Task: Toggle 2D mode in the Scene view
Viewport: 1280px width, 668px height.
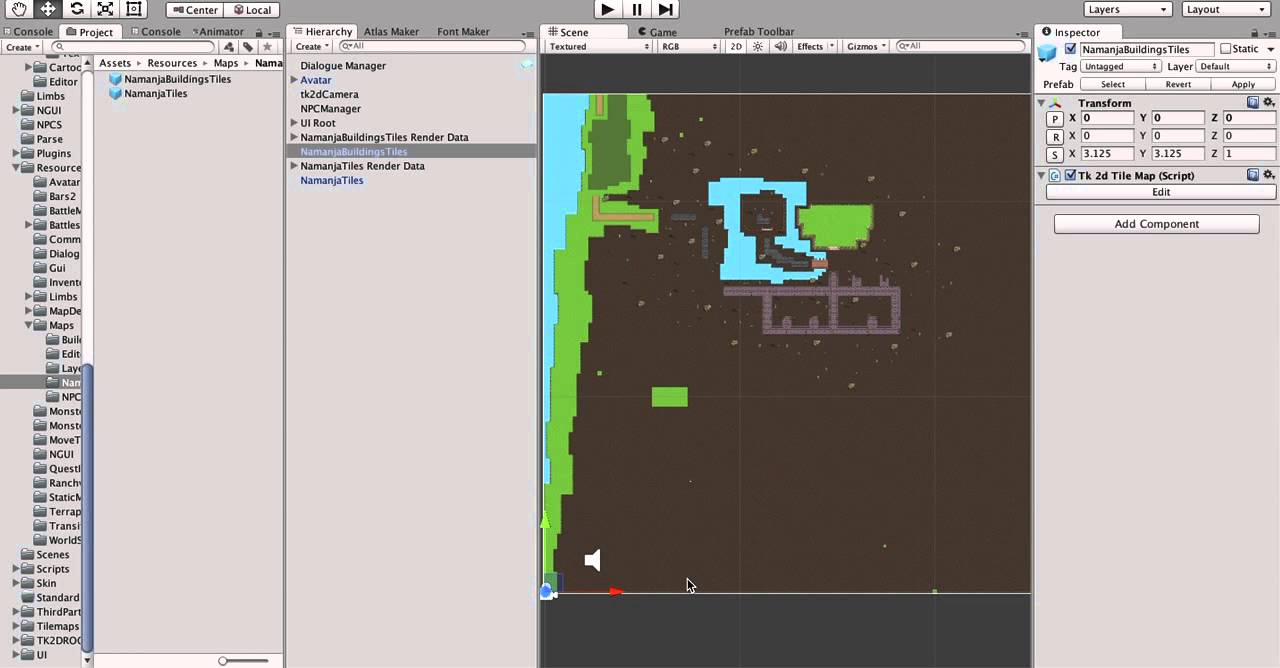Action: [x=736, y=47]
